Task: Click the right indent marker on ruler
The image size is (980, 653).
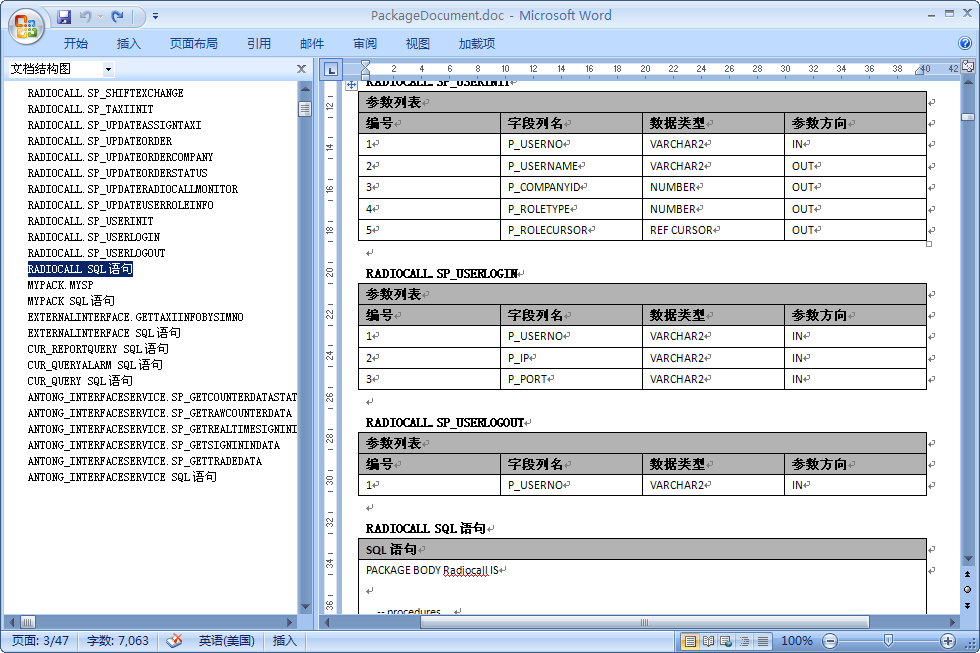Action: (x=919, y=71)
